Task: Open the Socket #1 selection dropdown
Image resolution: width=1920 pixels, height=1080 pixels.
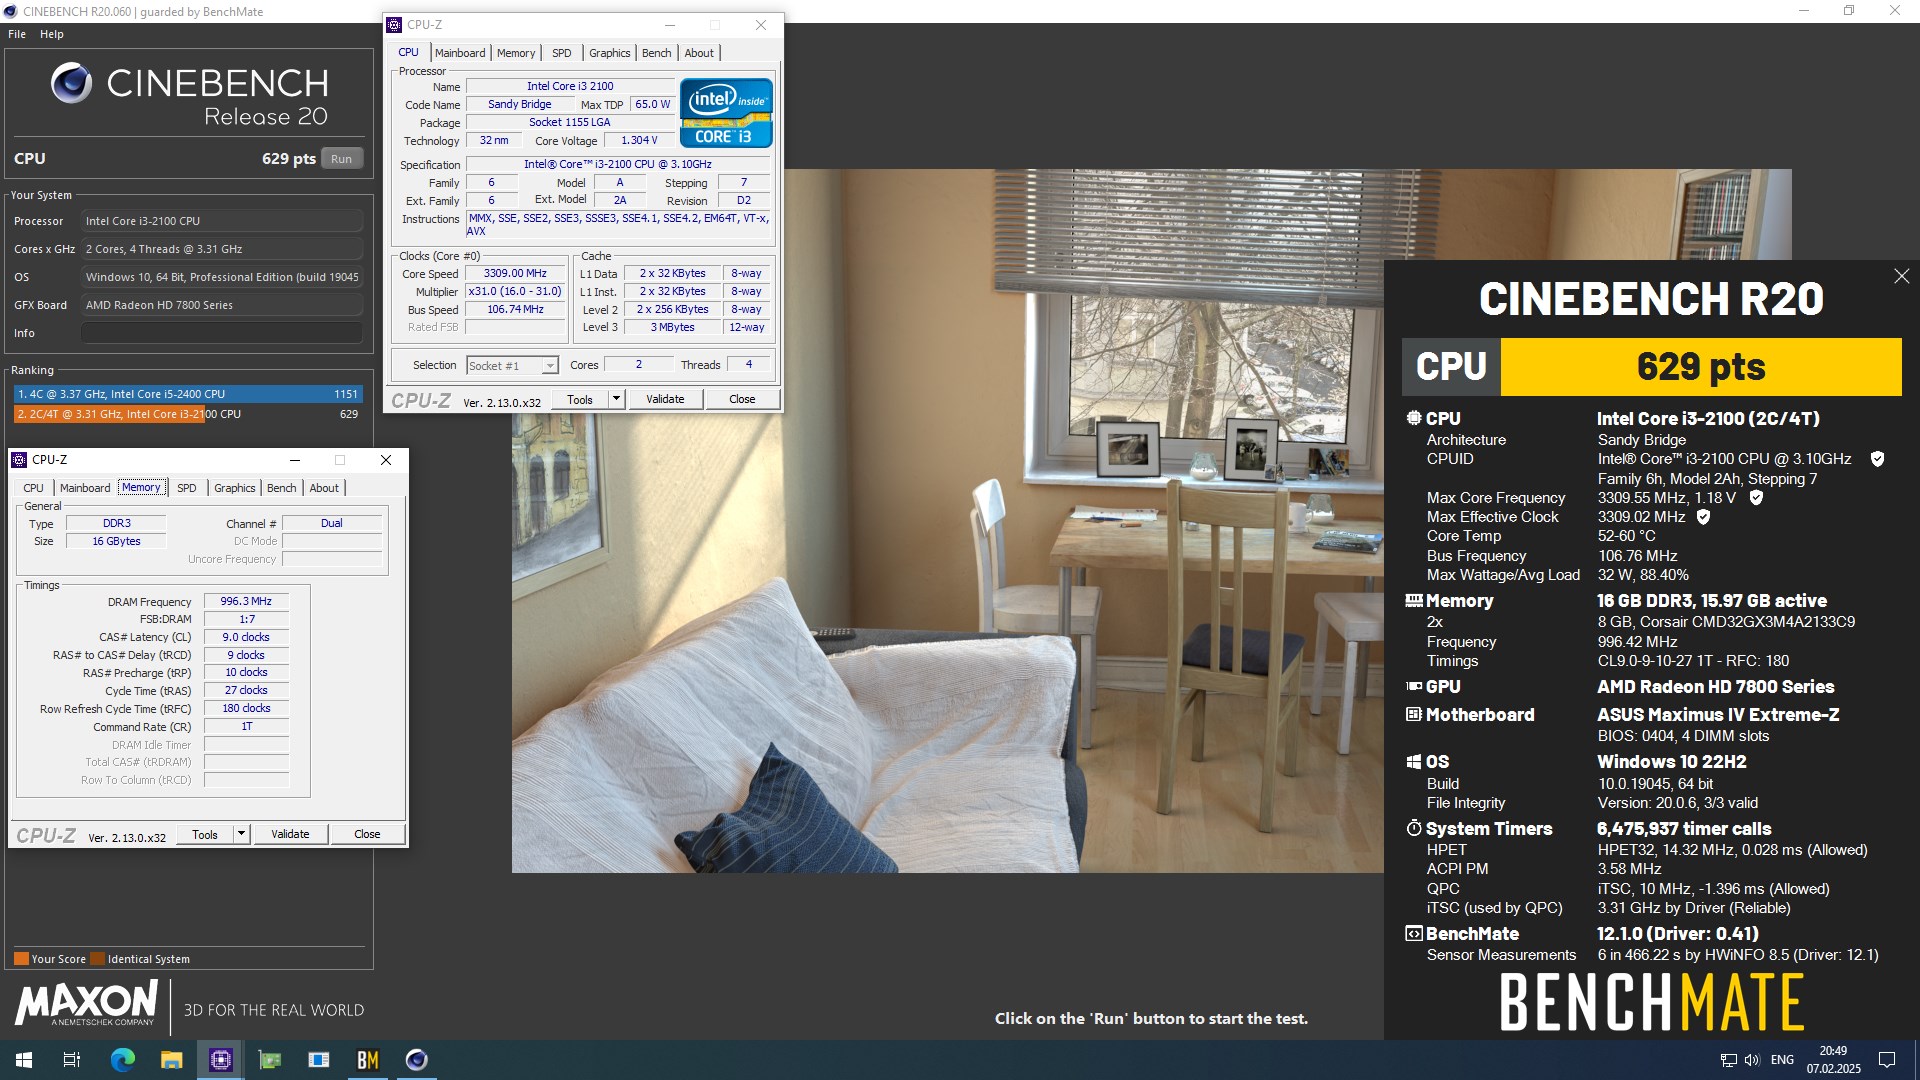Action: click(512, 366)
